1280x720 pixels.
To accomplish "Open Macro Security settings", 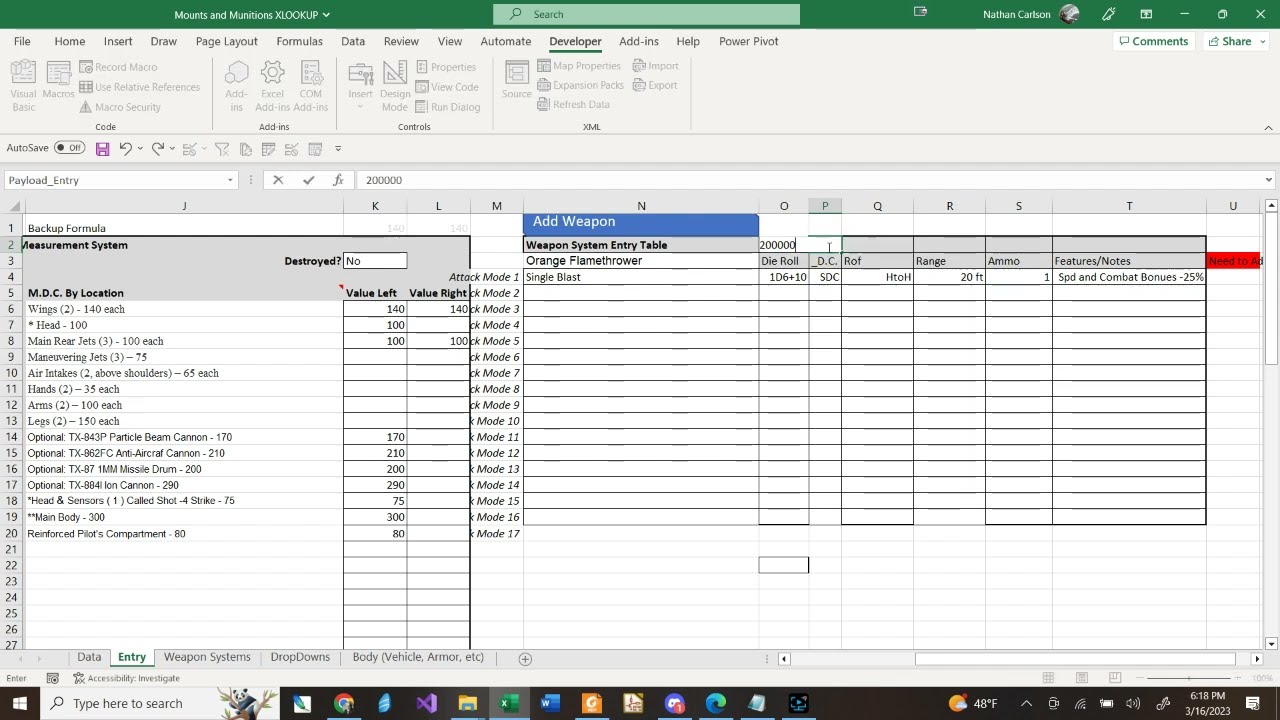I will 120,107.
